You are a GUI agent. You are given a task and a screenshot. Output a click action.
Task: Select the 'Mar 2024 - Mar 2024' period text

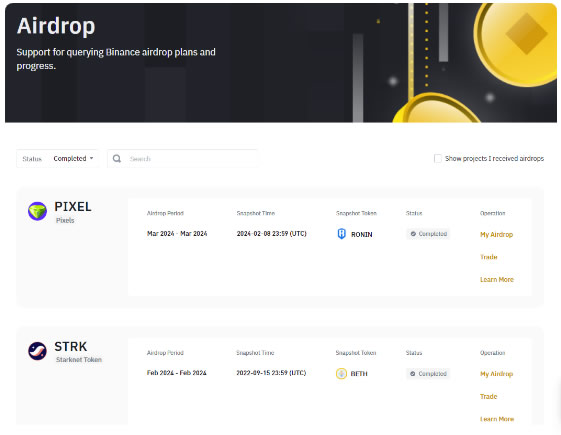coord(177,234)
